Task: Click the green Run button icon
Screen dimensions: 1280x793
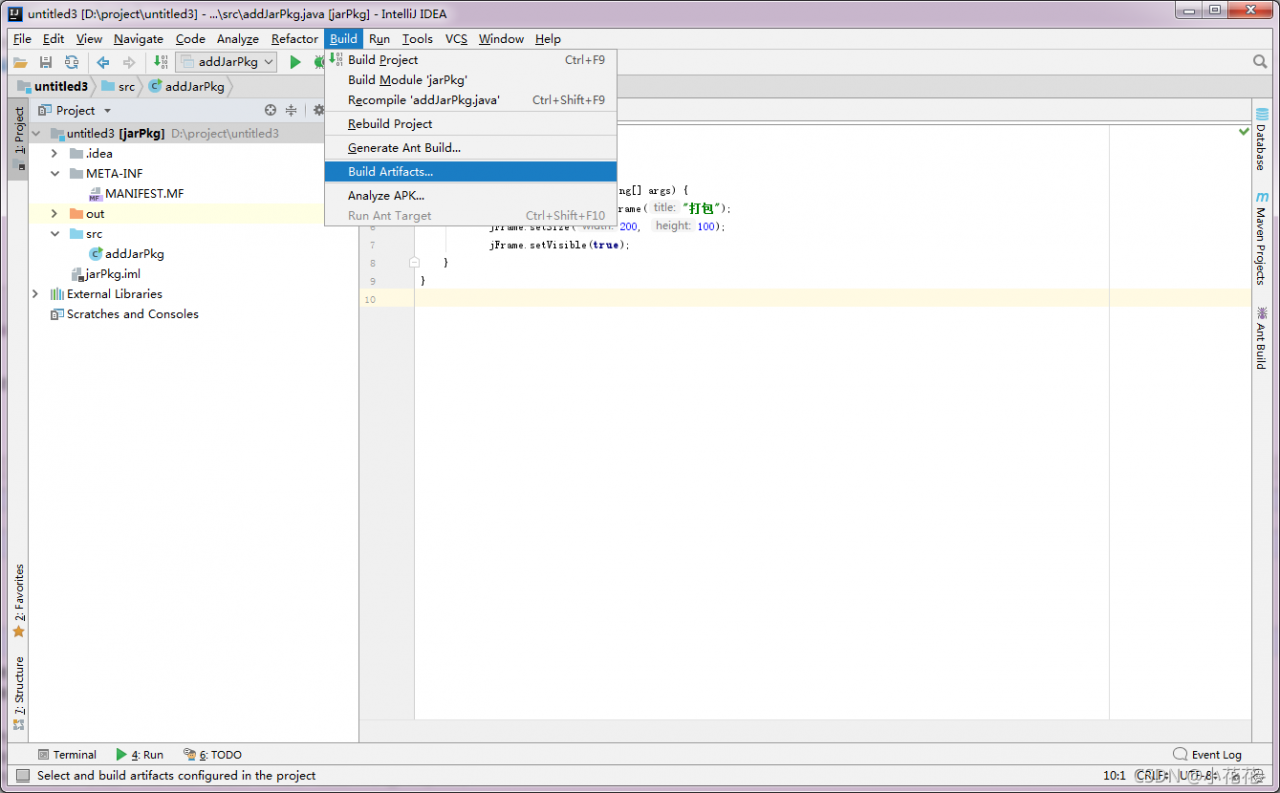Action: 295,62
